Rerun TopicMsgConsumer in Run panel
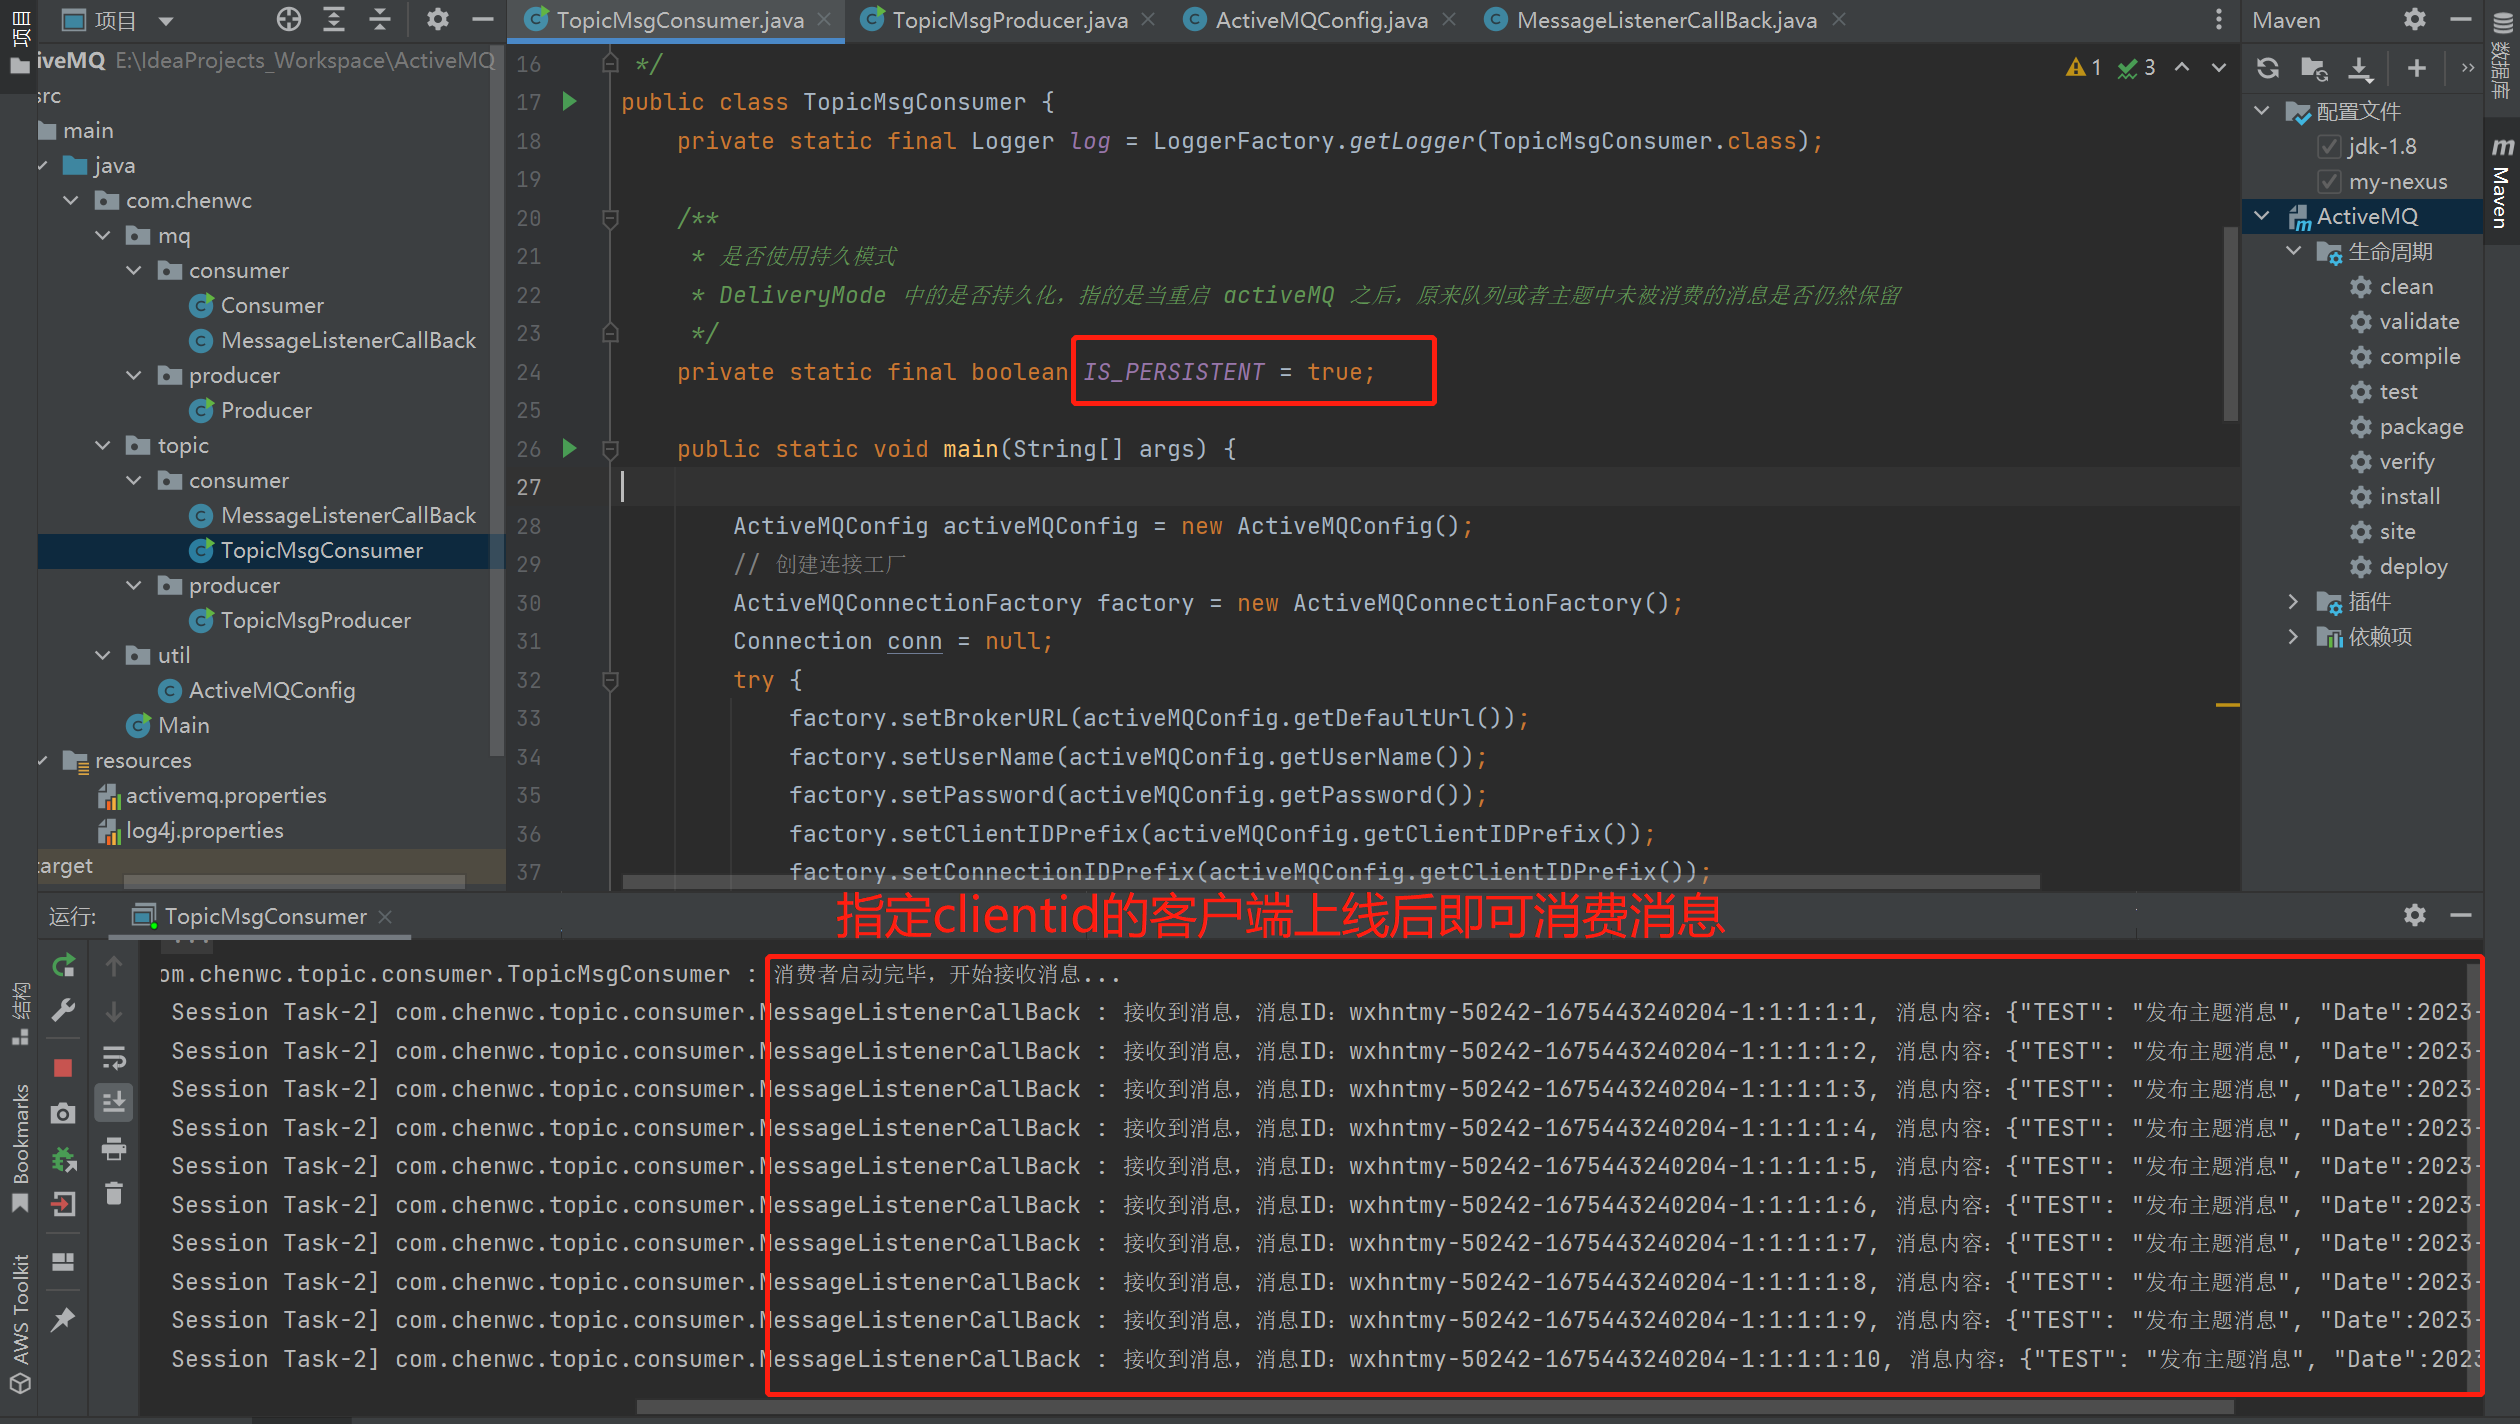 click(63, 965)
